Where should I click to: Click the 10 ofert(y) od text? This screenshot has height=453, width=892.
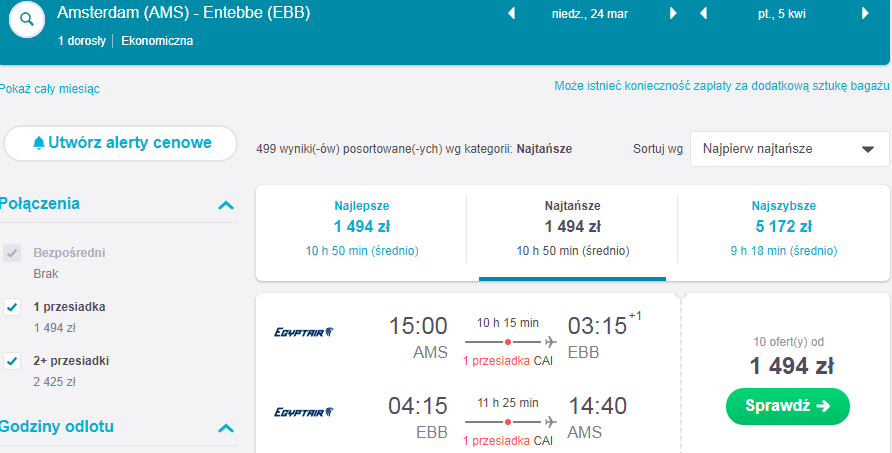click(x=788, y=342)
